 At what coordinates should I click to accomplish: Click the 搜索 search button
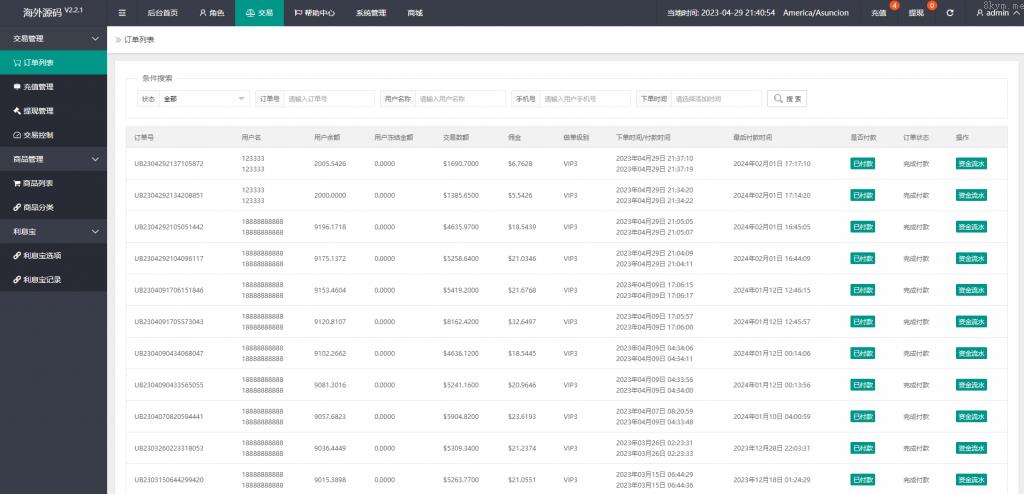787,99
